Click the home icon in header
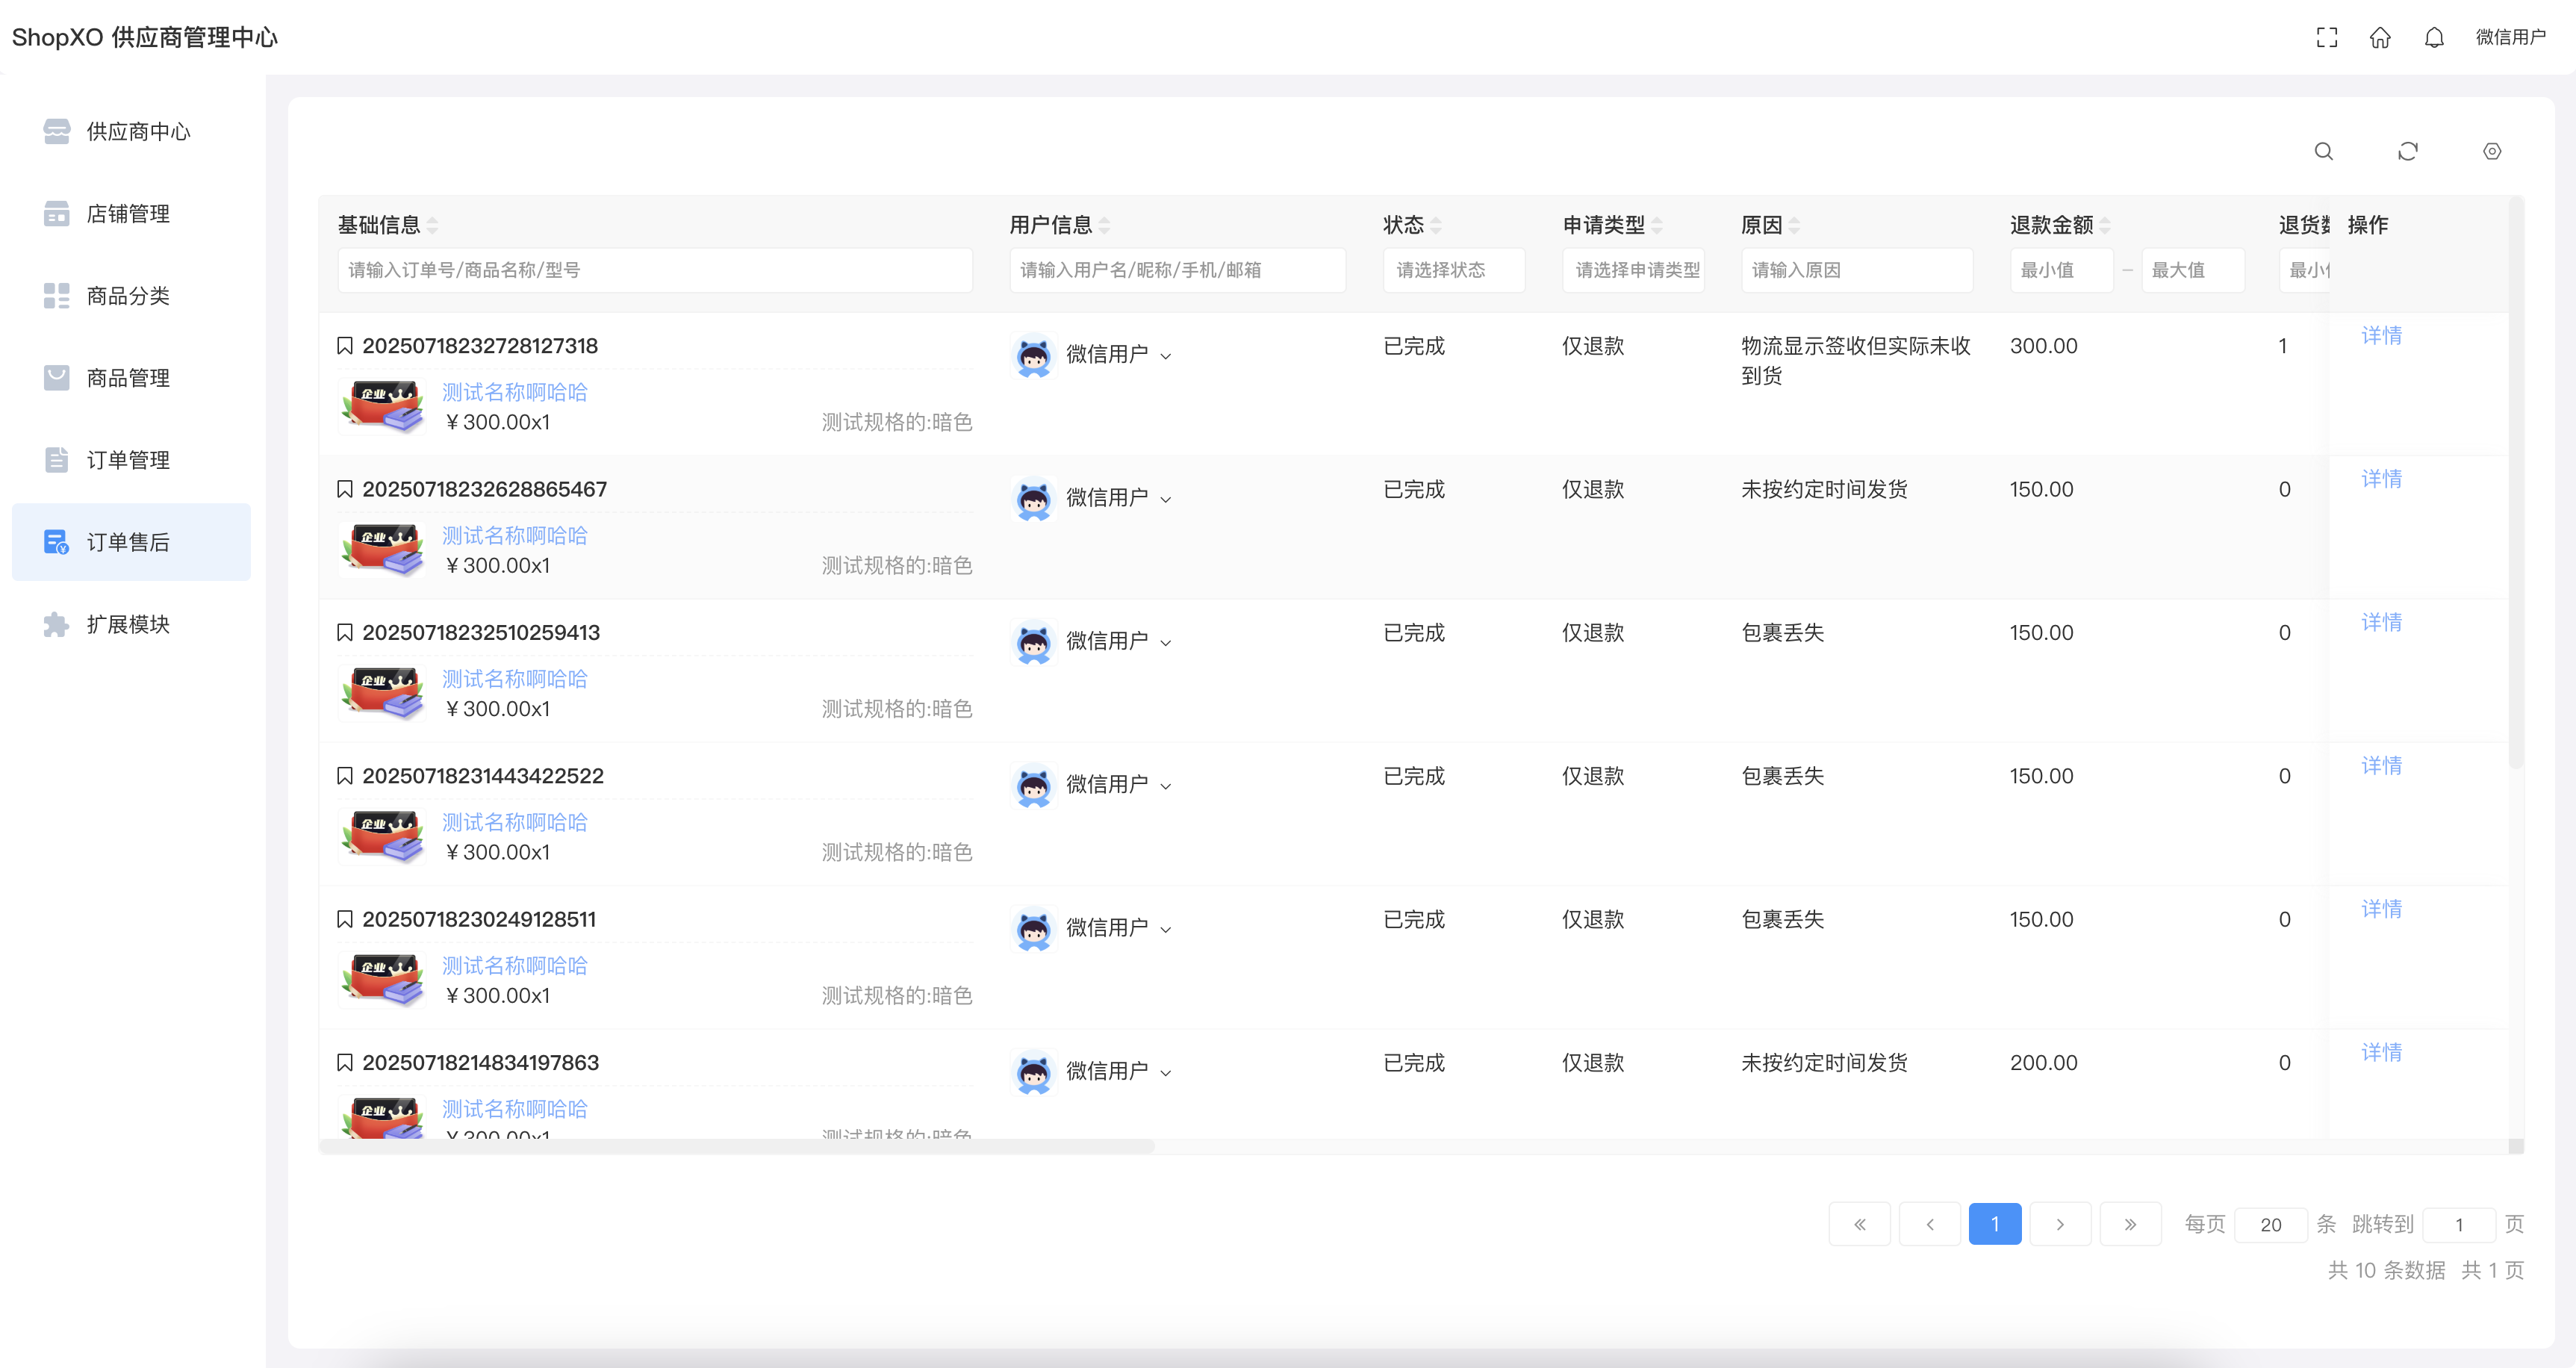 click(2380, 37)
